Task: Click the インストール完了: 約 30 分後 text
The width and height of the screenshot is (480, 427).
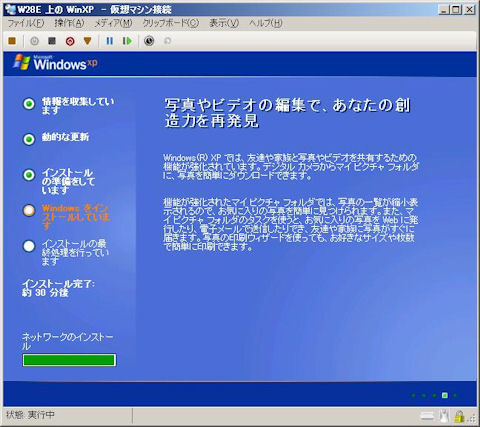Action: (x=58, y=288)
